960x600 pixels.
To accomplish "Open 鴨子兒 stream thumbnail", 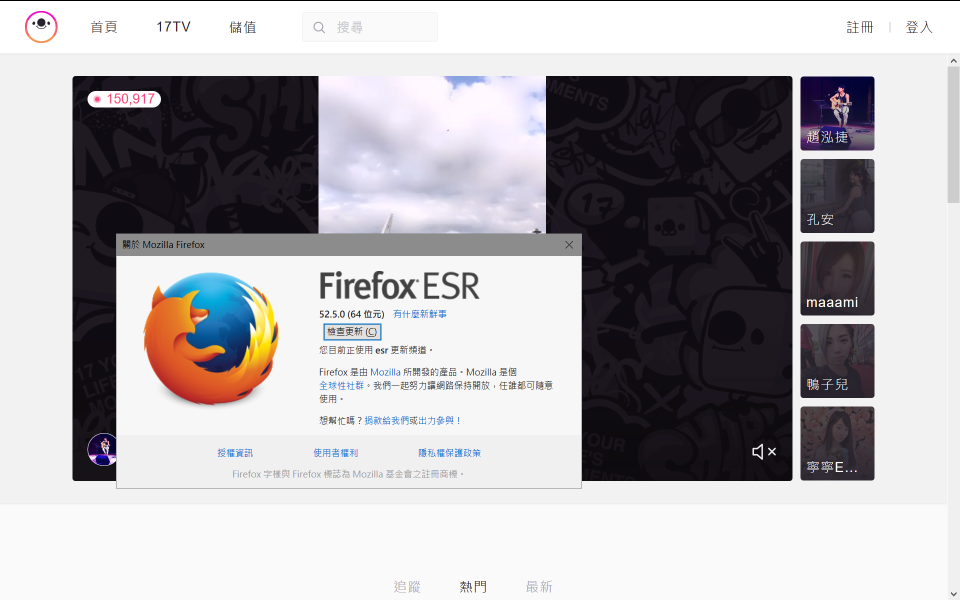I will click(x=837, y=361).
